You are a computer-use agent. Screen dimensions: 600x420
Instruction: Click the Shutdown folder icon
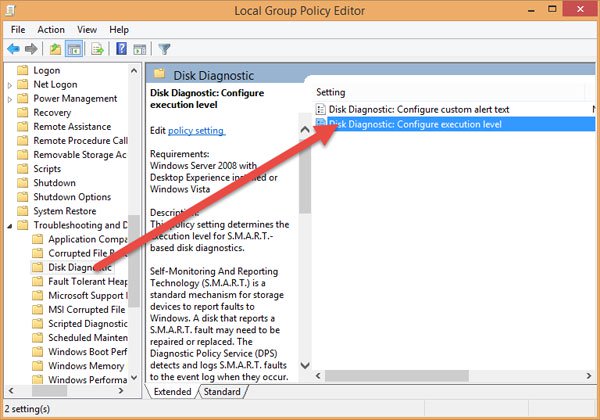(x=23, y=183)
